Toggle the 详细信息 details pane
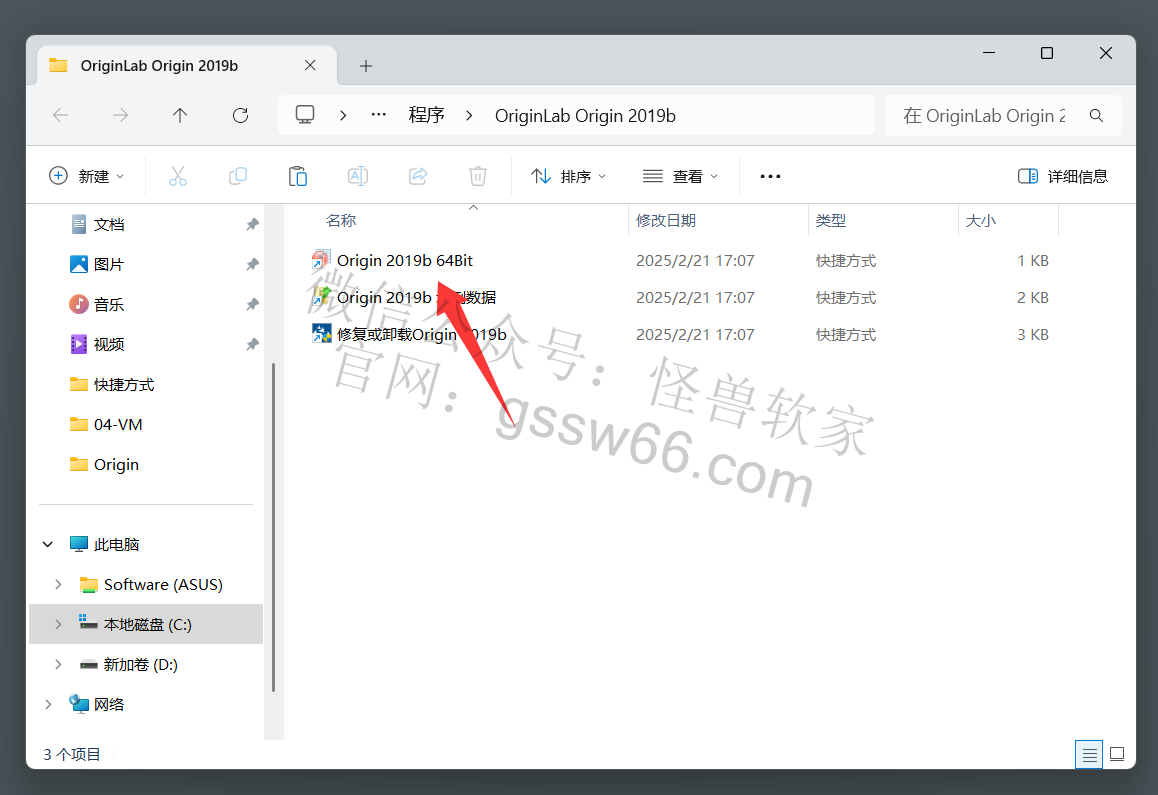 click(x=1063, y=177)
